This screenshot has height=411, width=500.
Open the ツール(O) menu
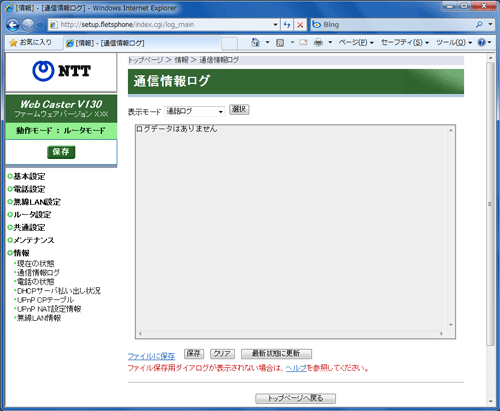click(x=454, y=42)
